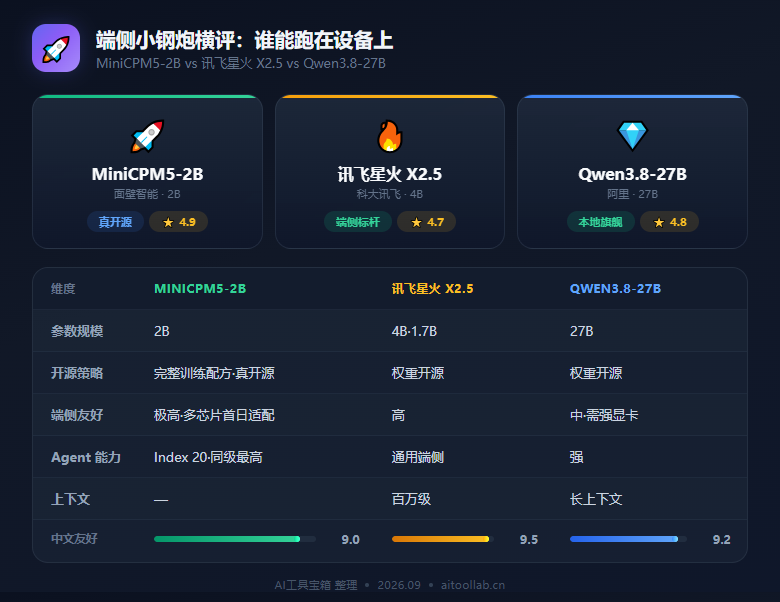Click the 2026.09 date in footer
The height and width of the screenshot is (602, 780).
(x=399, y=585)
